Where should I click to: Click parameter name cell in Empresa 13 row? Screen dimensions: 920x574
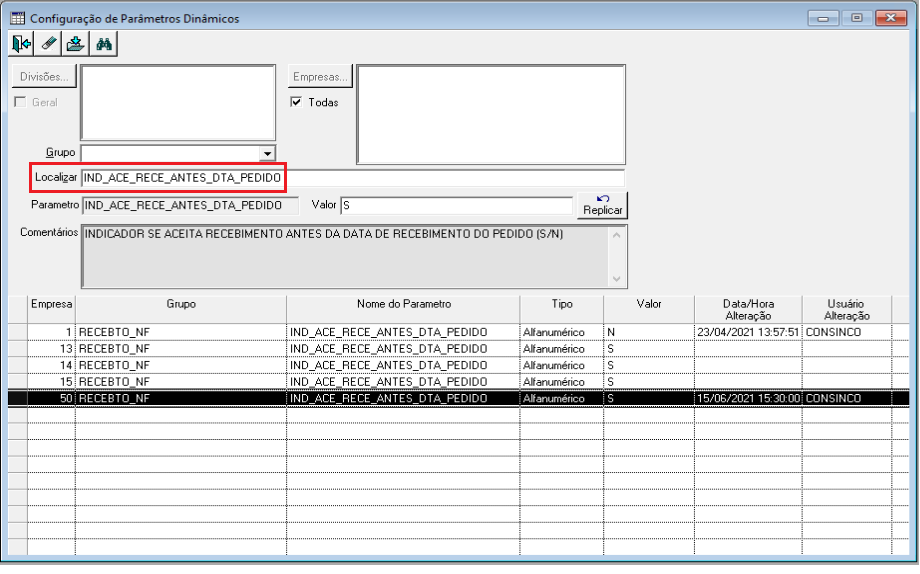click(x=404, y=349)
